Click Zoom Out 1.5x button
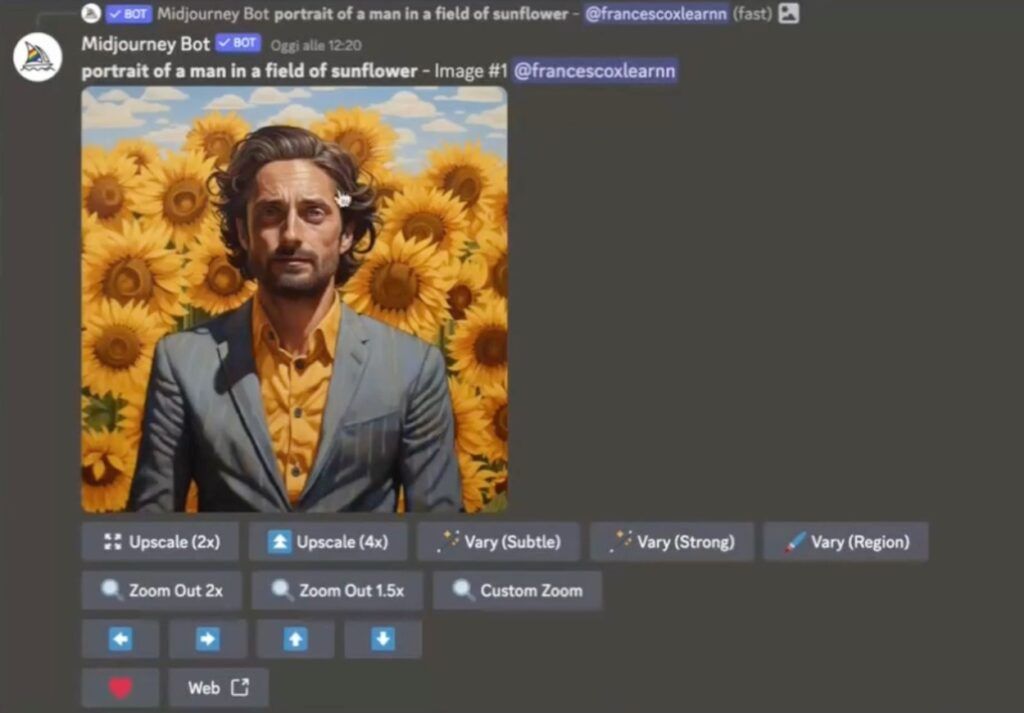 tap(337, 590)
